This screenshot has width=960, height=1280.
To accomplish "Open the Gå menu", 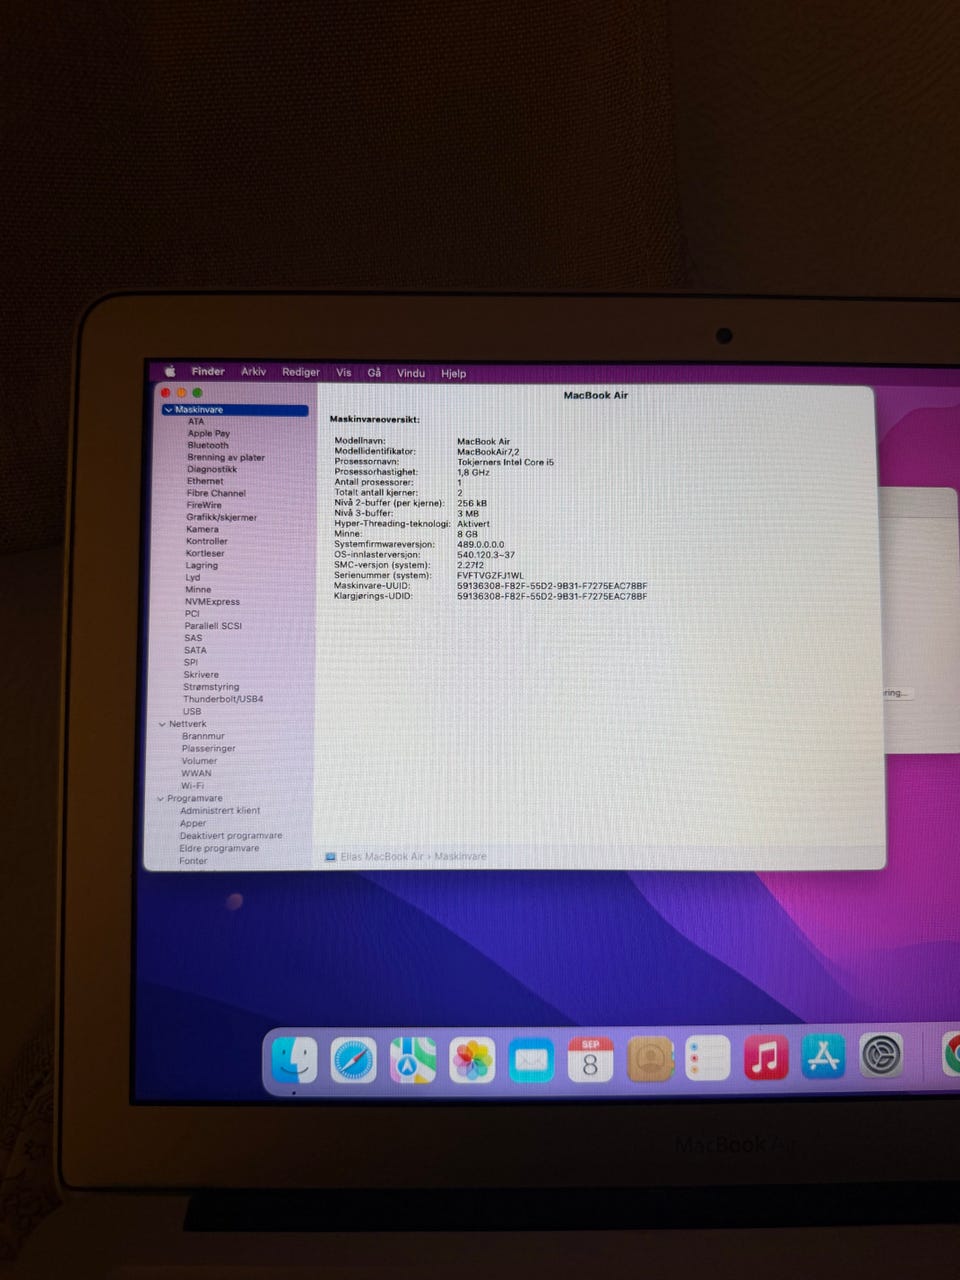I will coord(374,372).
